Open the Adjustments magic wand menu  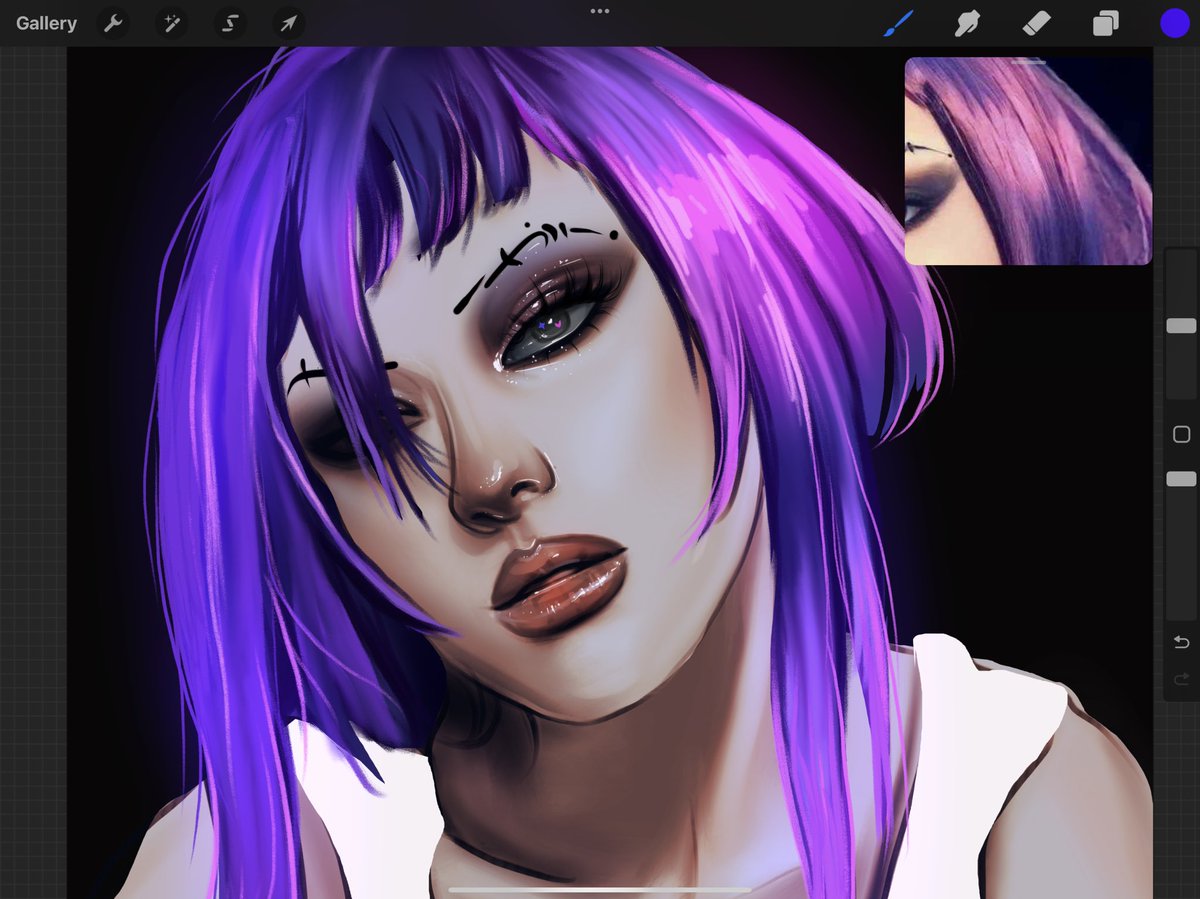coord(172,23)
